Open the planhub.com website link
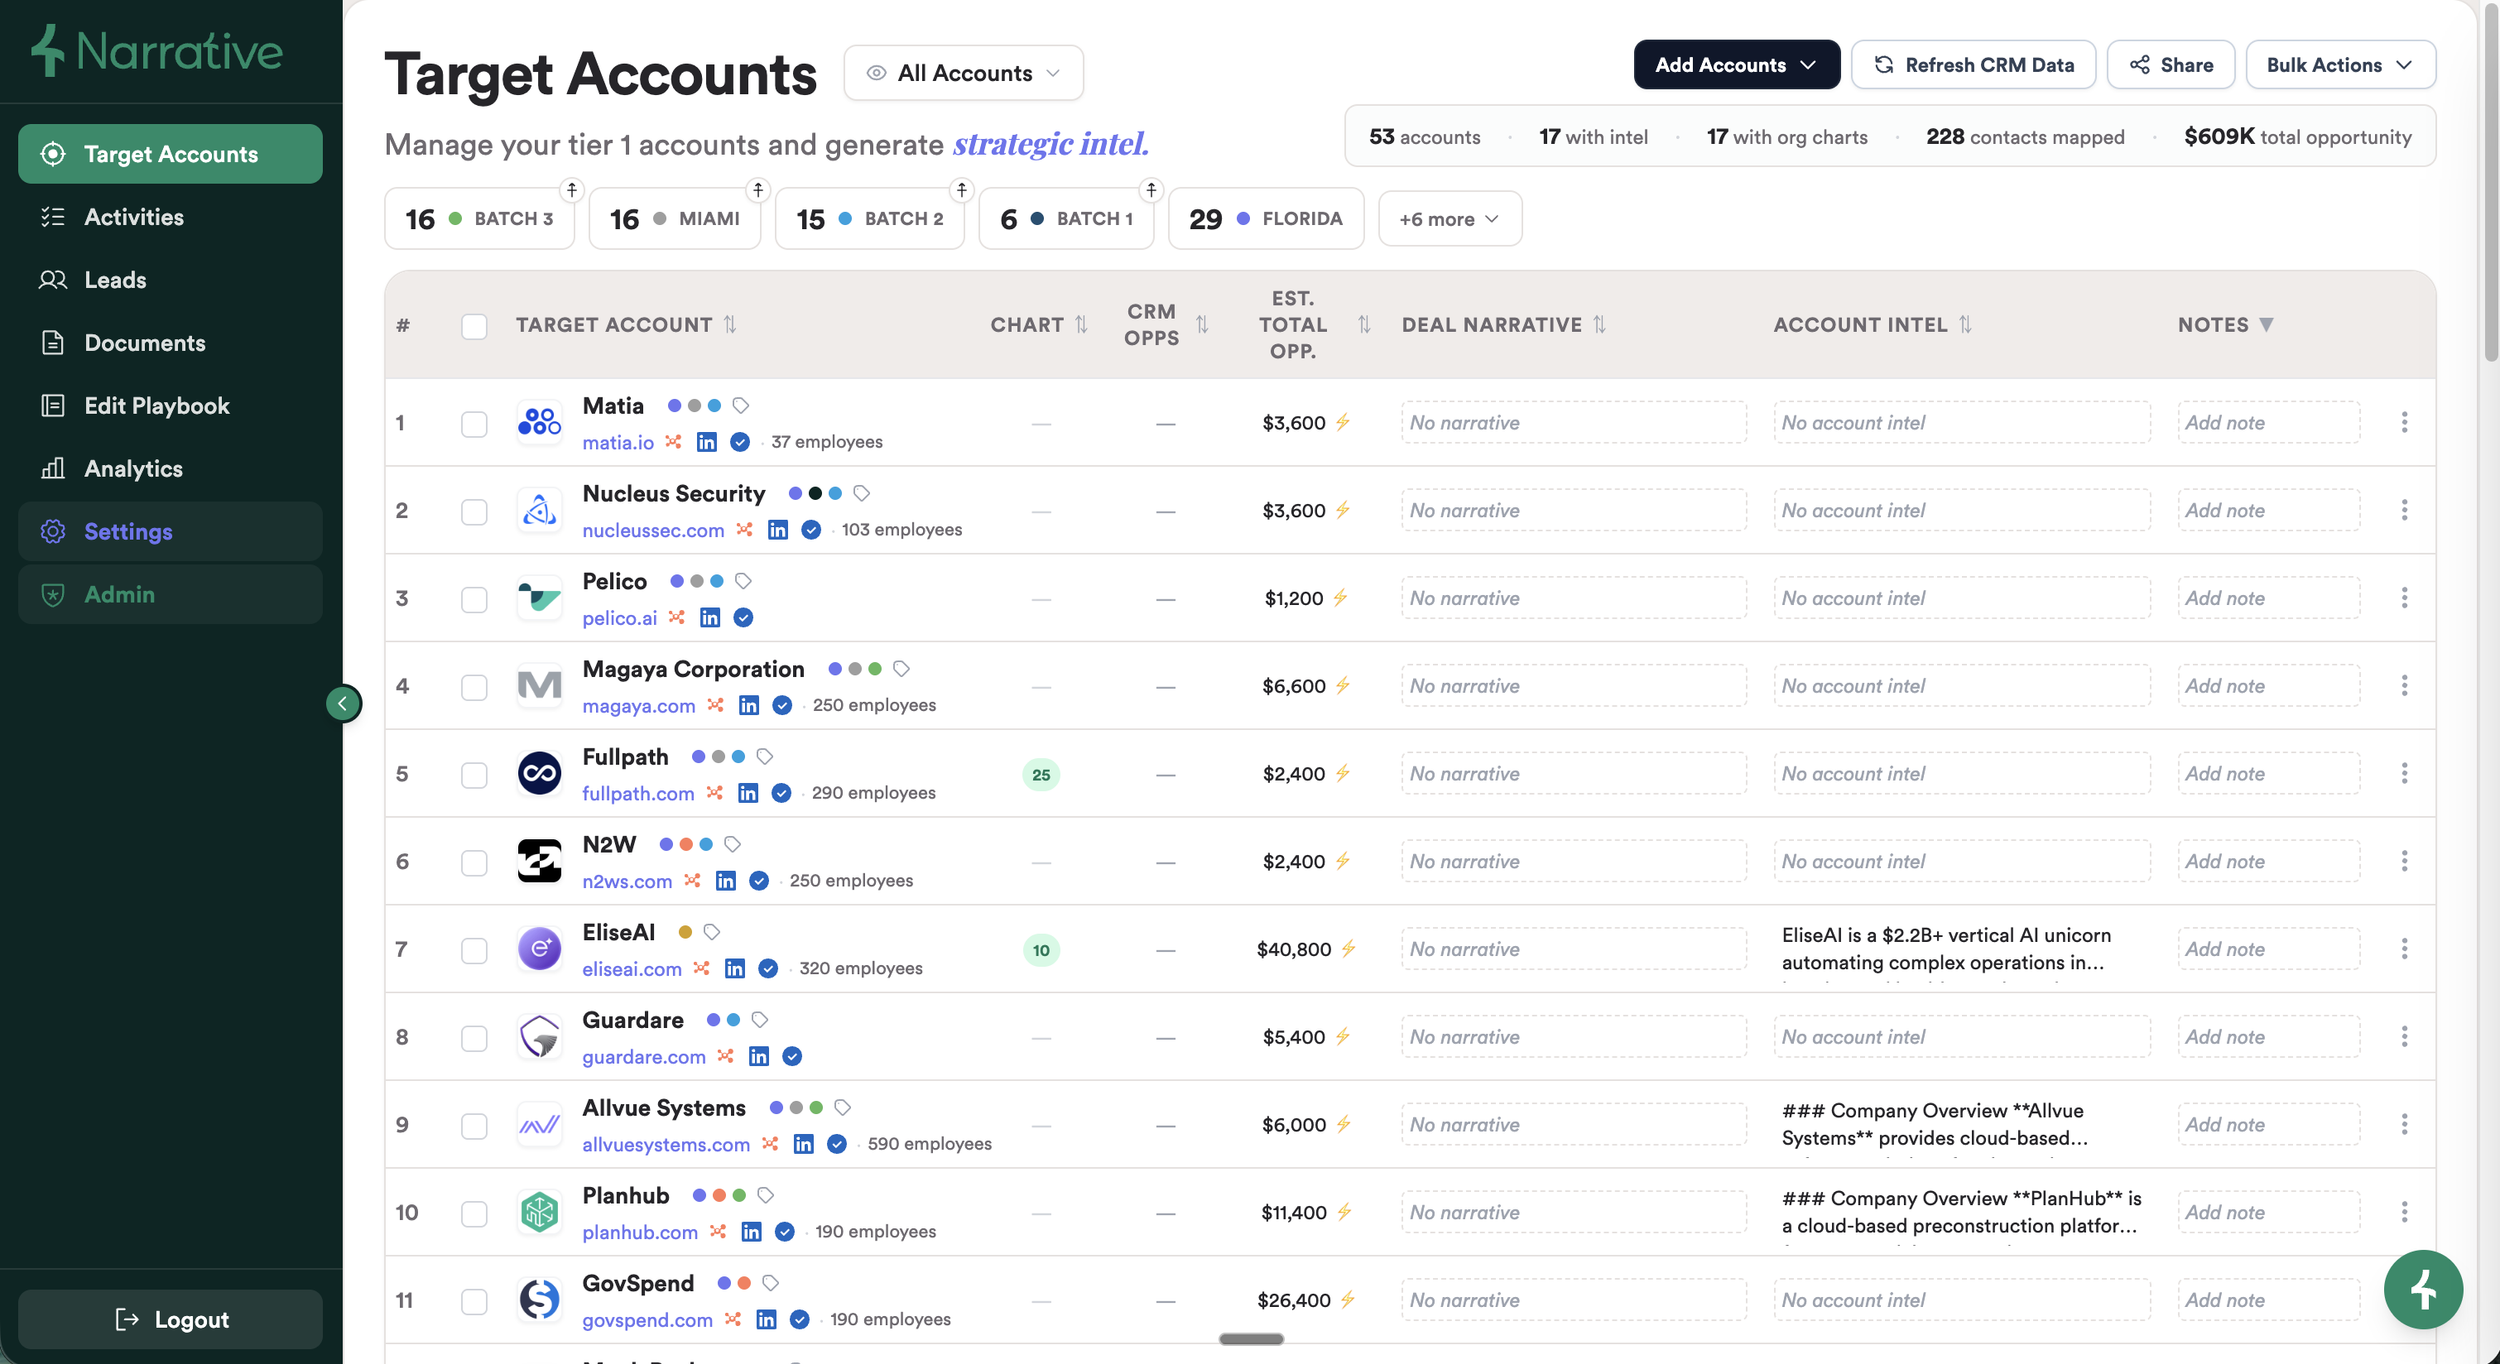 click(x=640, y=1232)
